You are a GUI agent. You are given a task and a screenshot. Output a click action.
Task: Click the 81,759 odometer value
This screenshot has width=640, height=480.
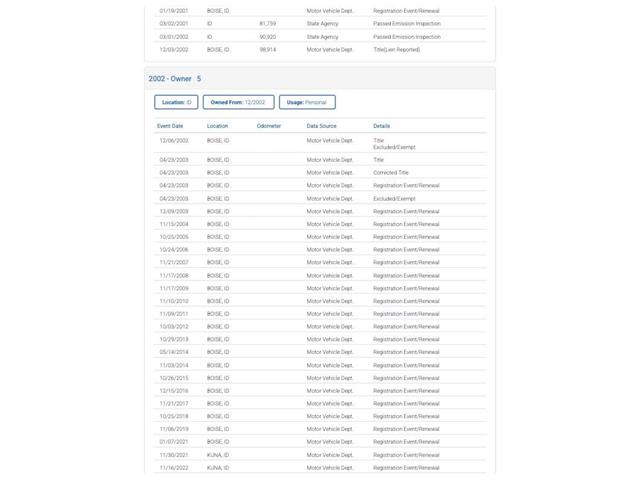(268, 24)
